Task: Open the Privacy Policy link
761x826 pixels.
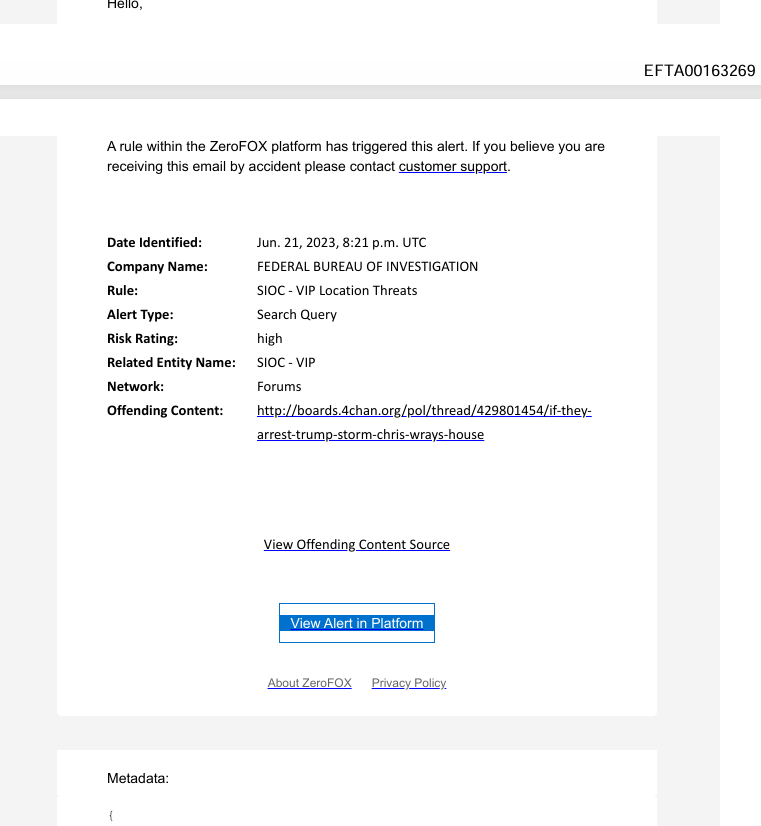Action: point(409,683)
